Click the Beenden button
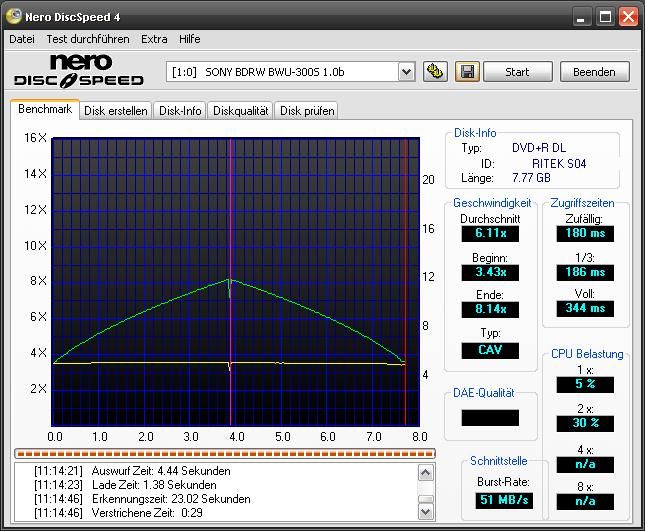The height and width of the screenshot is (531, 645). point(594,71)
